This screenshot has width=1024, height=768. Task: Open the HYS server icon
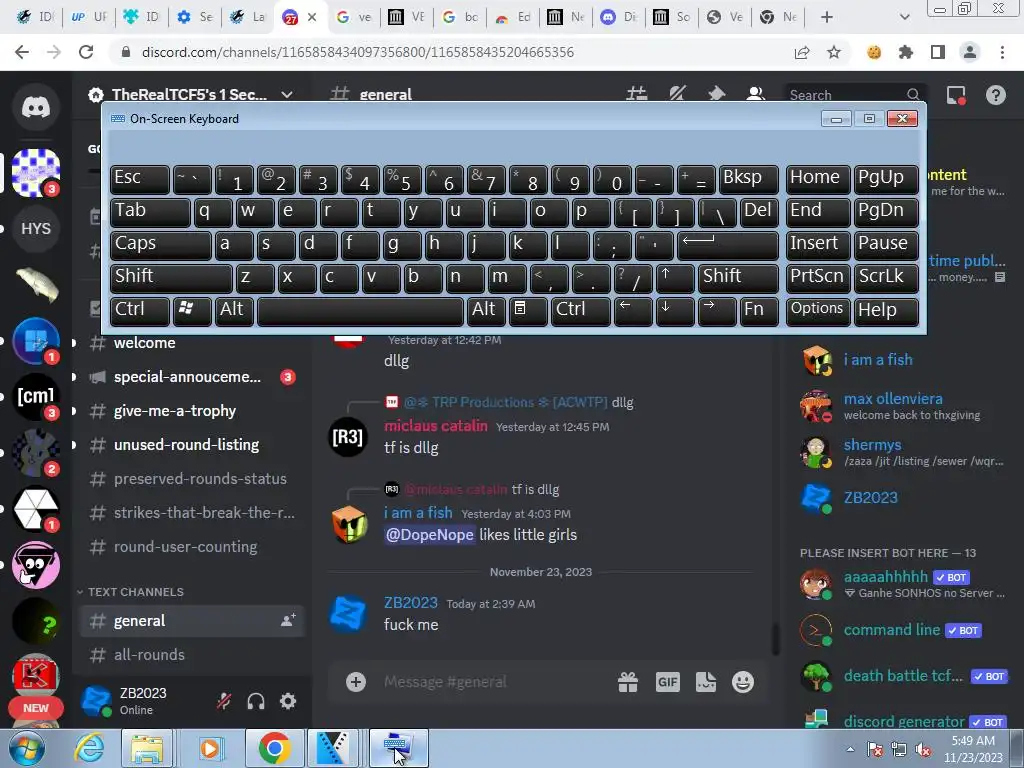tap(36, 229)
